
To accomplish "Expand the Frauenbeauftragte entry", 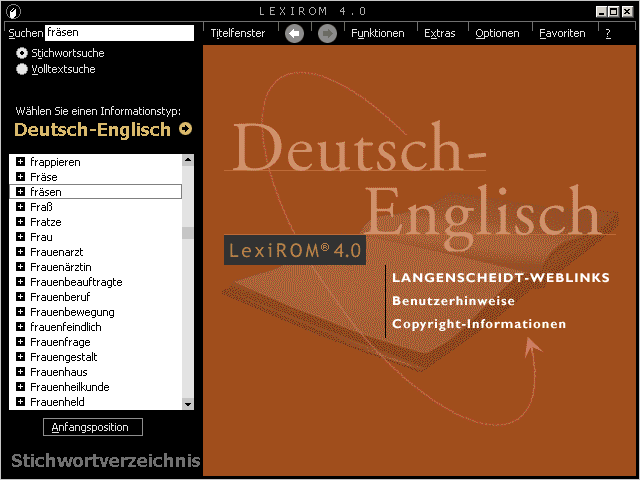I will click(20, 282).
